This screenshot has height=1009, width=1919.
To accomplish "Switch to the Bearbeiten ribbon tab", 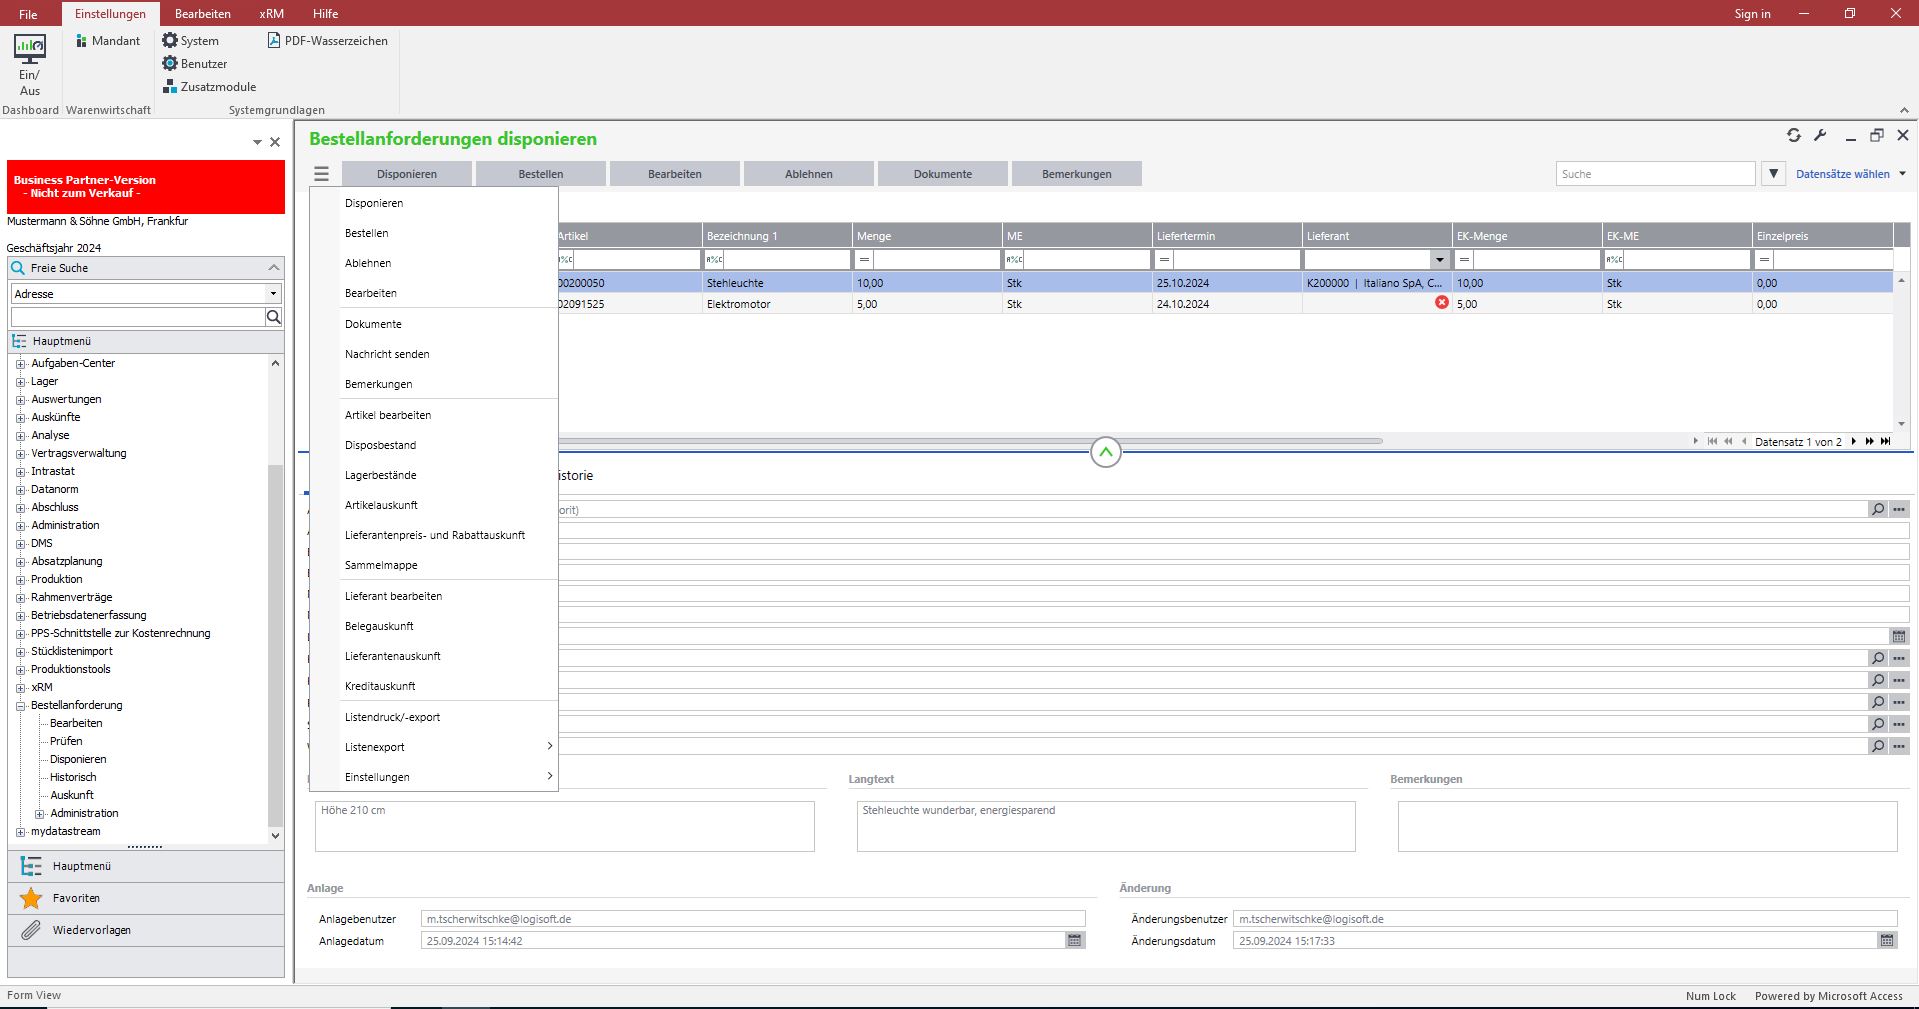I will (x=203, y=14).
